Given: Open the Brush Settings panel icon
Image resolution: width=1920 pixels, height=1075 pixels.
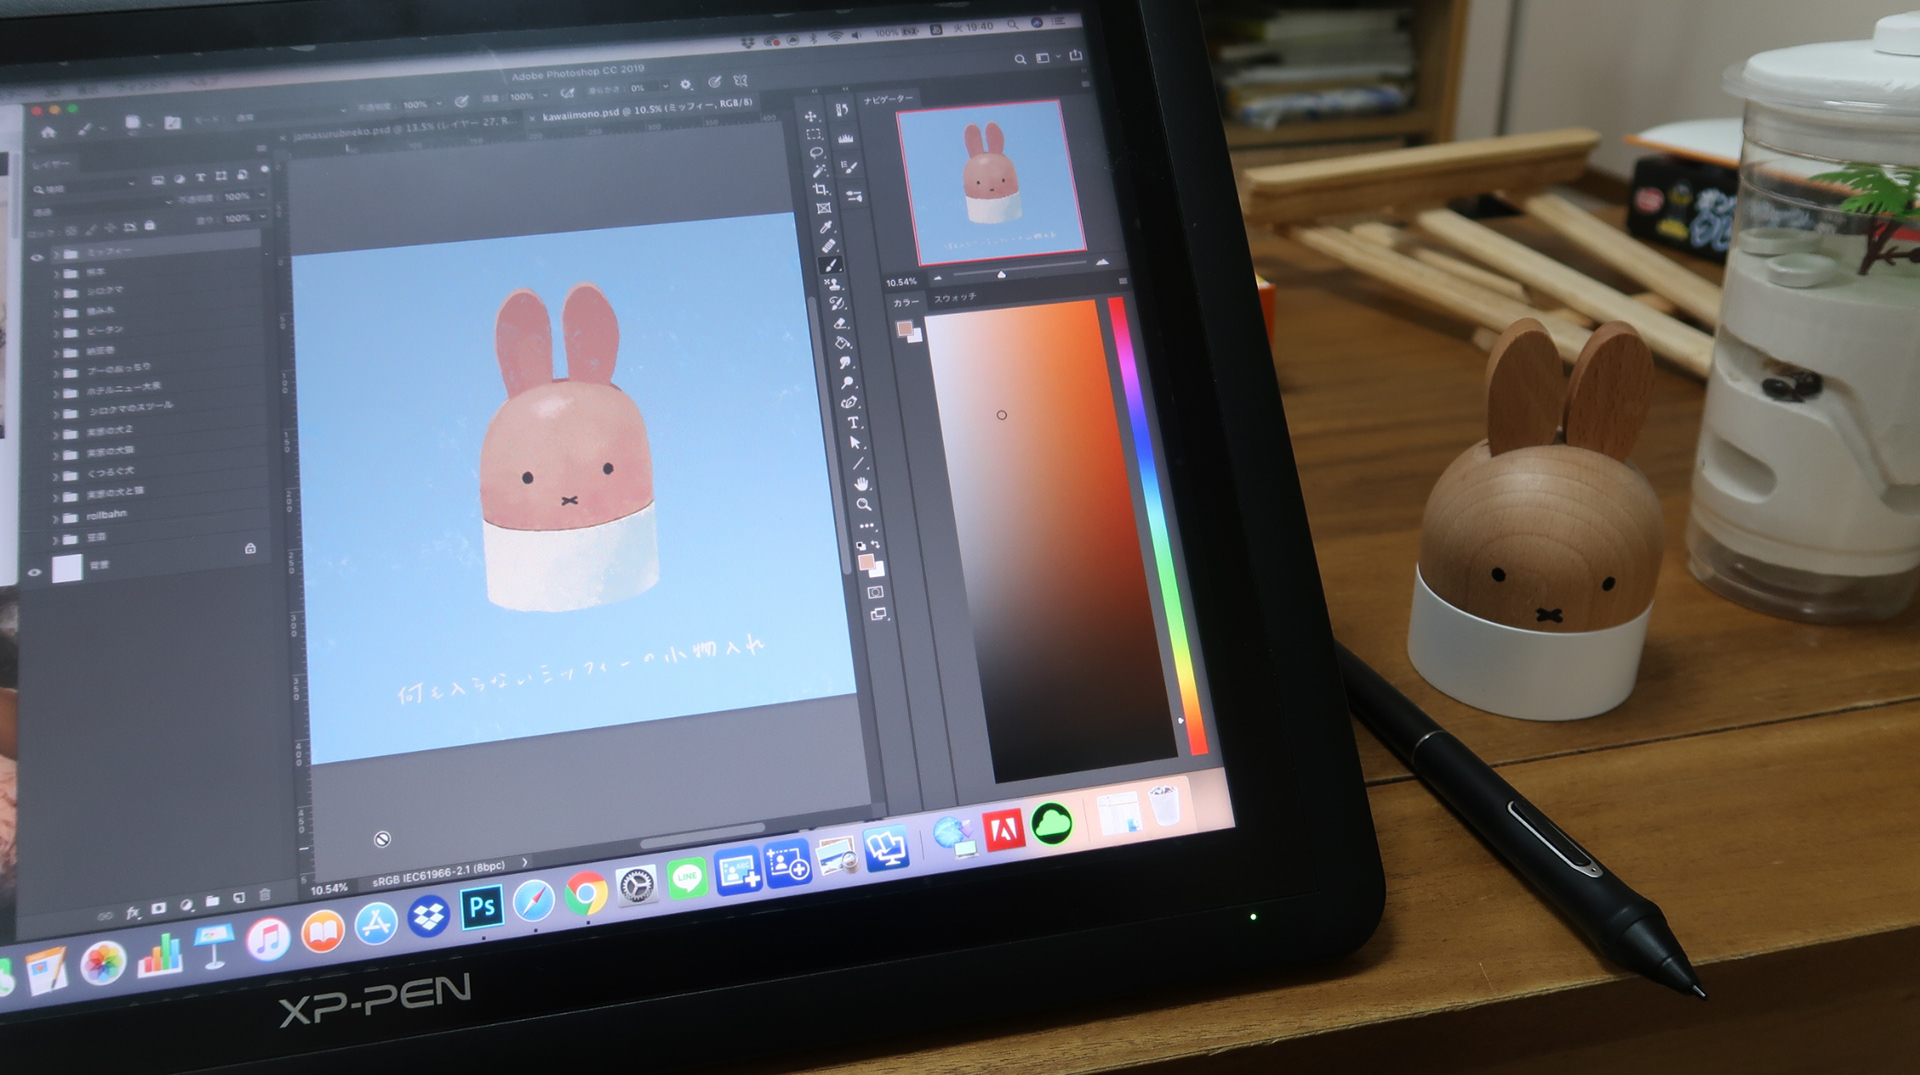Looking at the screenshot, I should [848, 167].
